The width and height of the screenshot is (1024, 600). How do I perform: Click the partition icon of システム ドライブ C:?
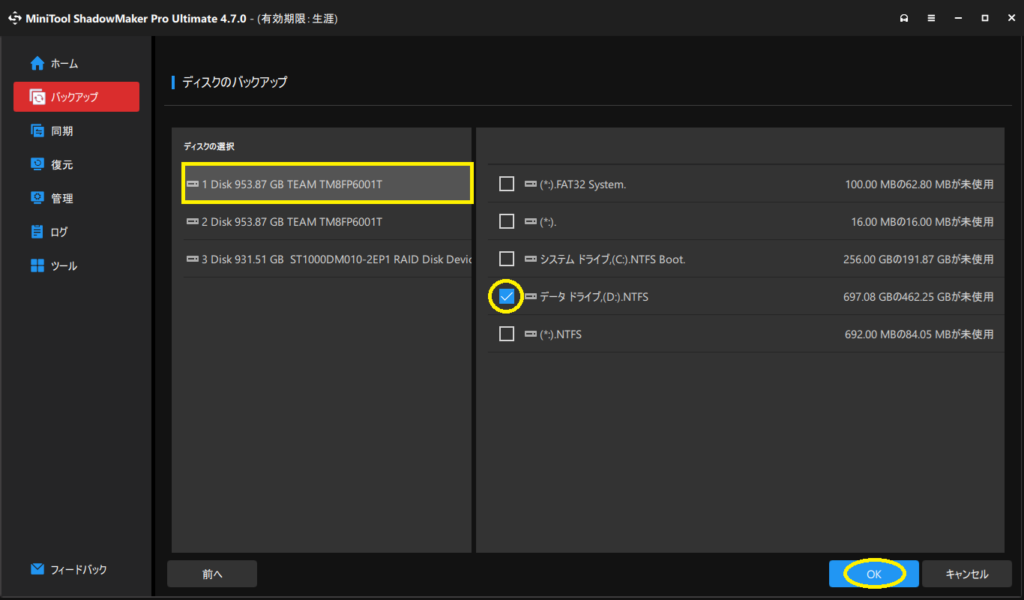click(531, 259)
